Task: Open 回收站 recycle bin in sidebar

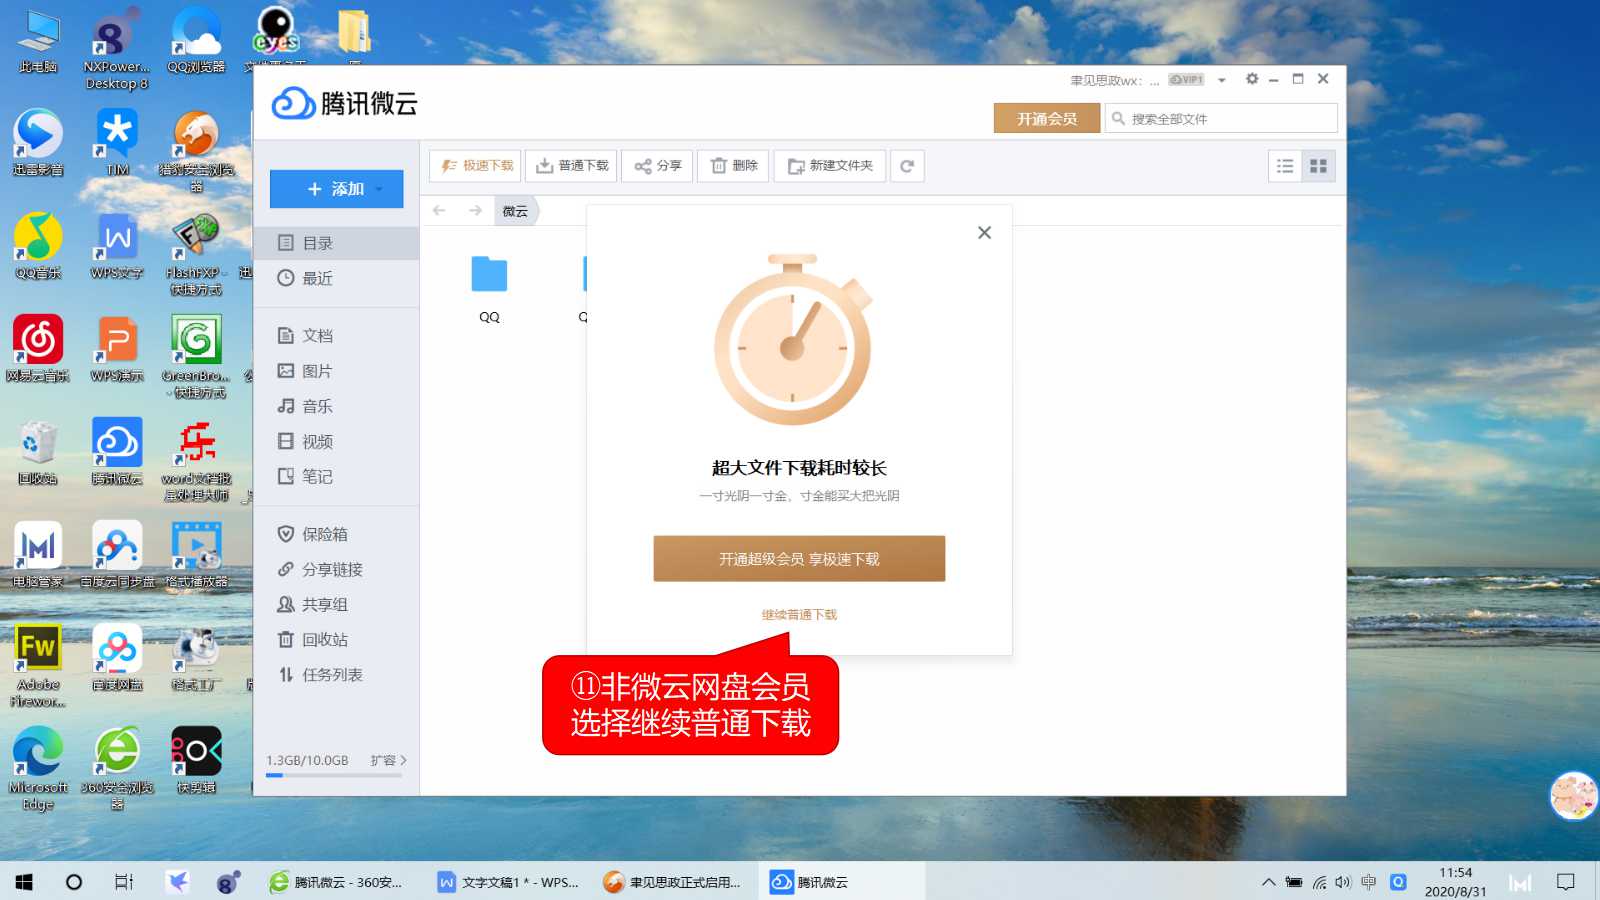Action: coord(336,639)
